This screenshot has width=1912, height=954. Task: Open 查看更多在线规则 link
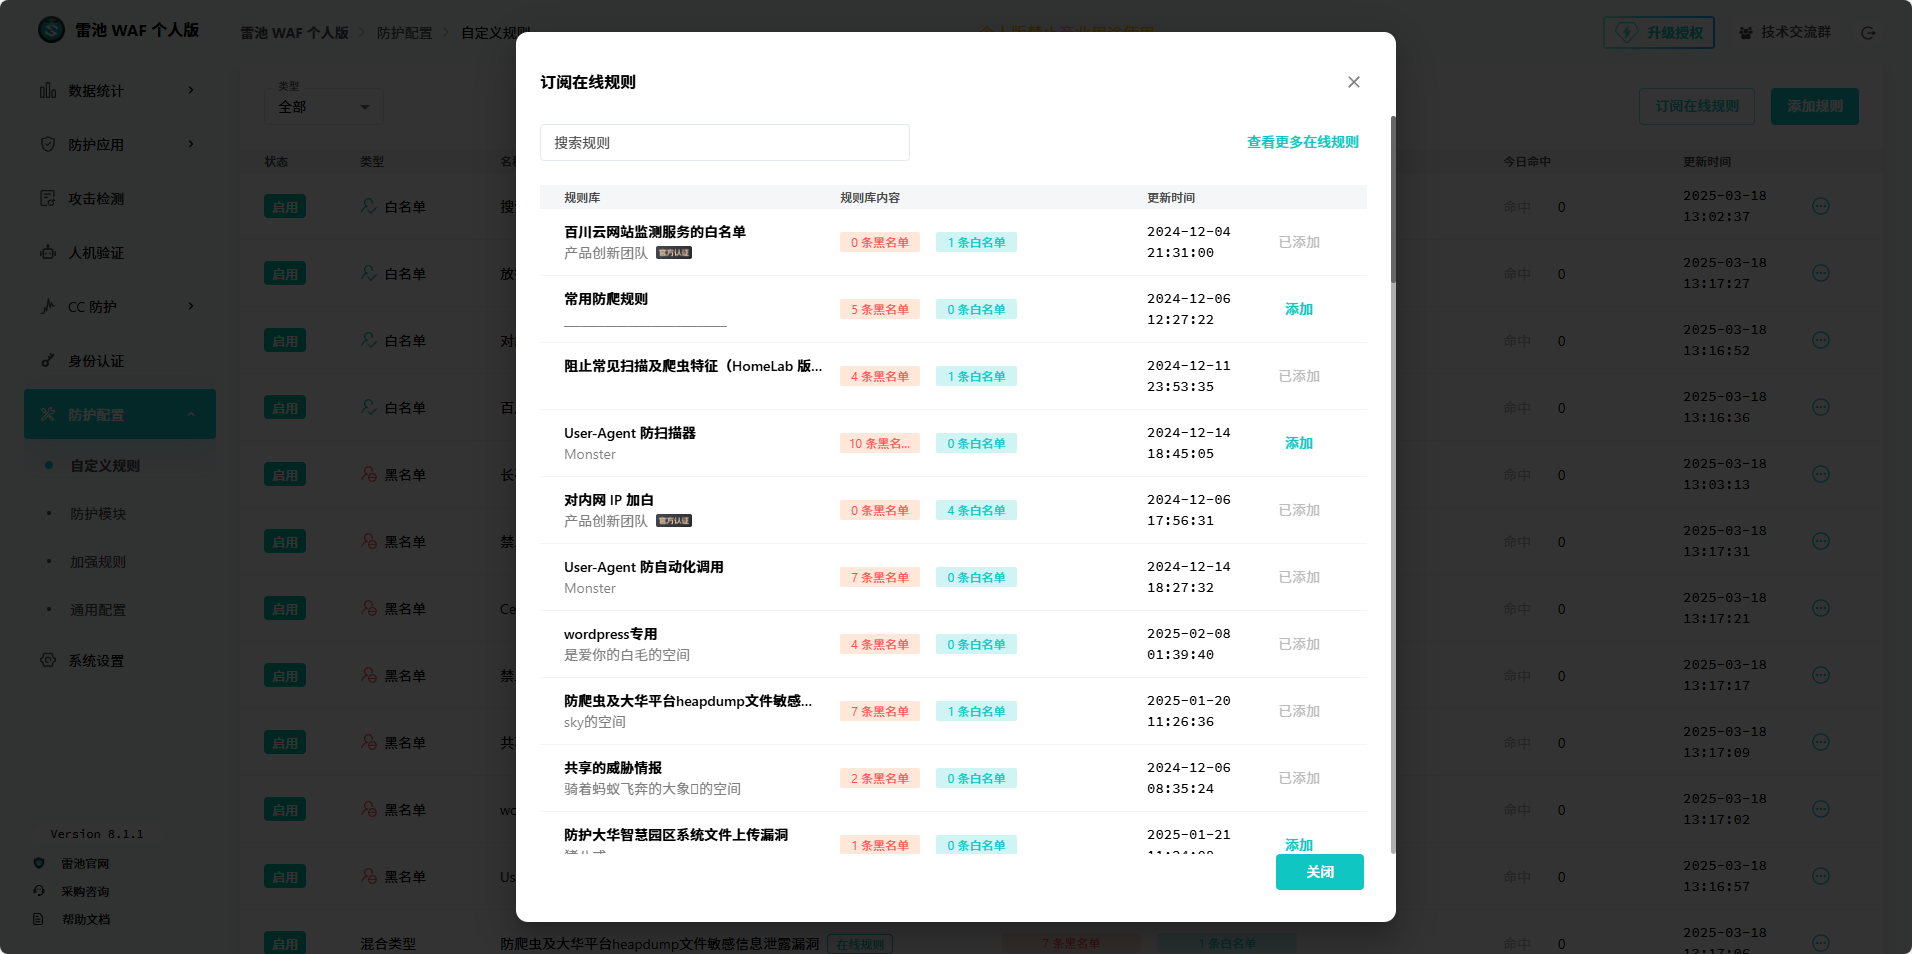1302,142
